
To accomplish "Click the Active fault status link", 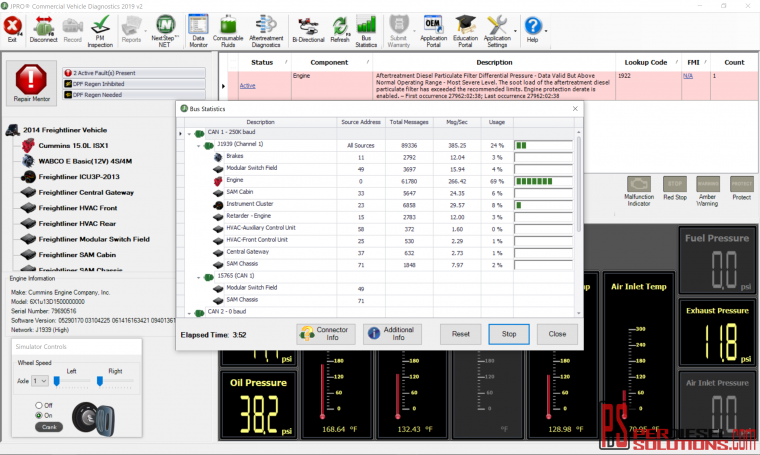I will [247, 86].
